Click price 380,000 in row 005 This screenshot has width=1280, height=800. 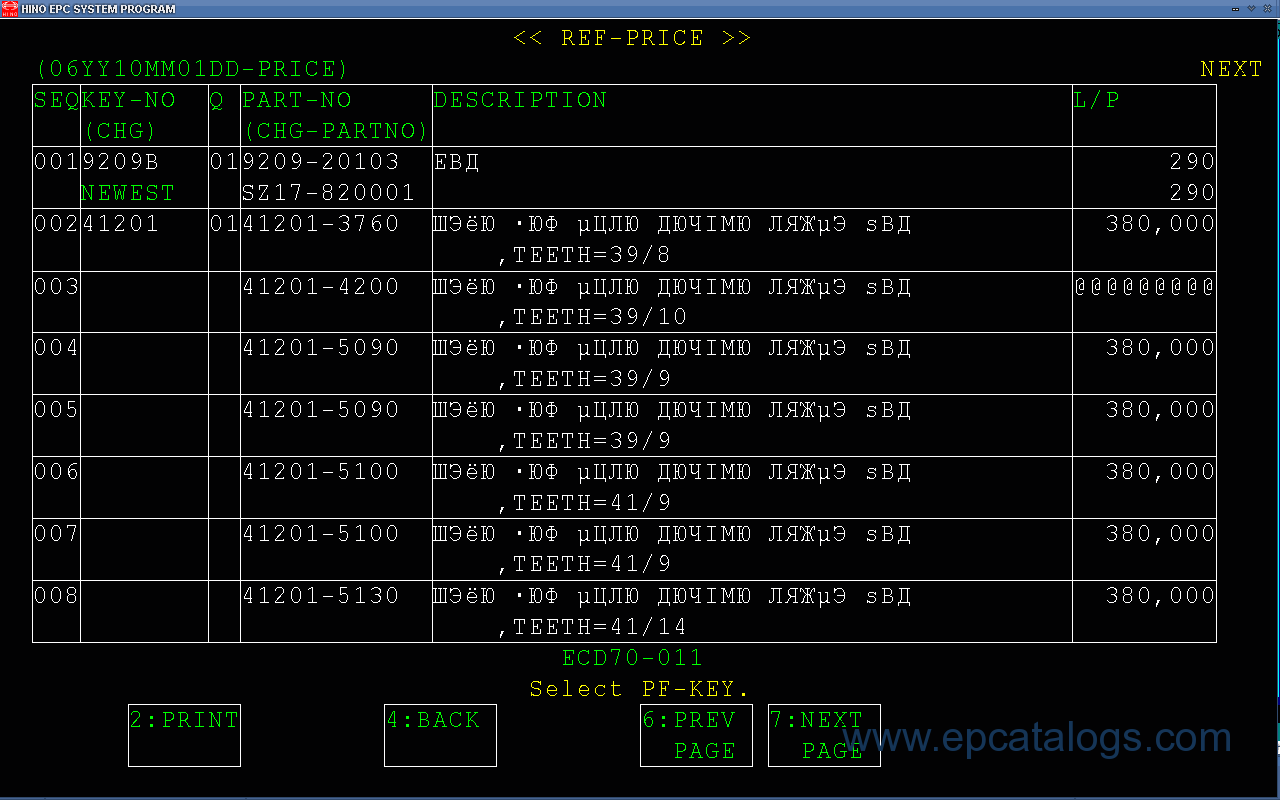click(1160, 410)
